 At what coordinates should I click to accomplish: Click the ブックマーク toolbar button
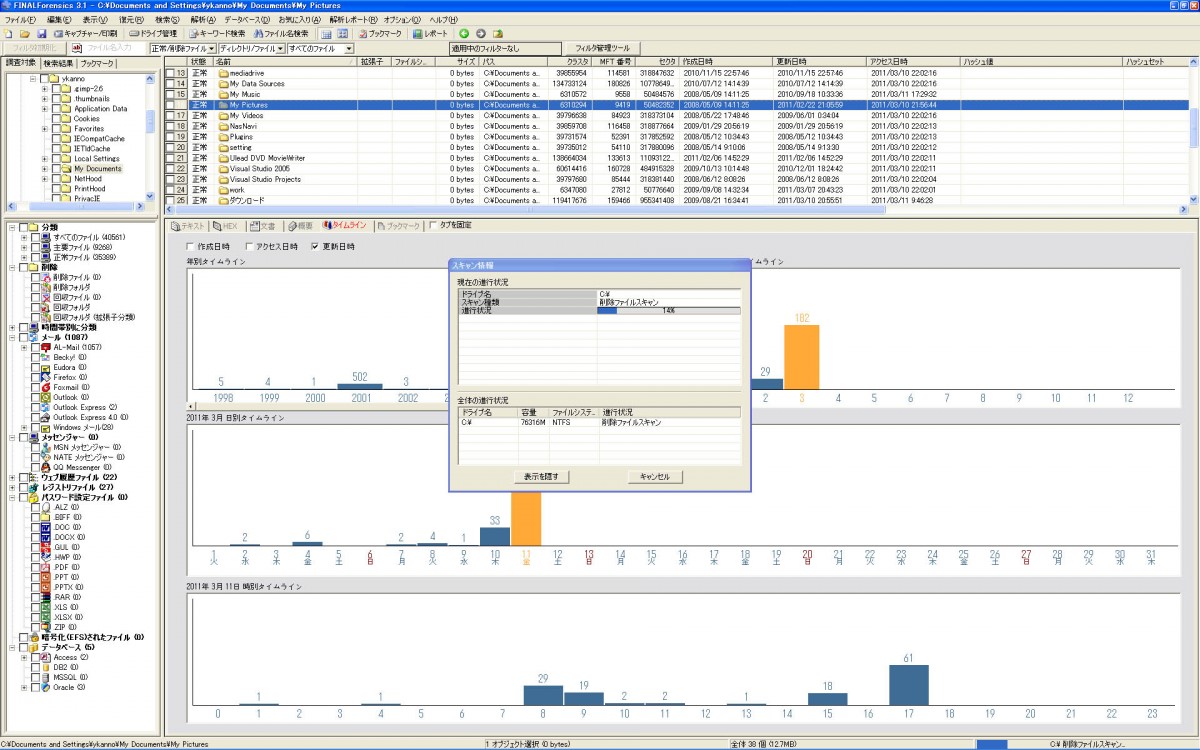379,34
